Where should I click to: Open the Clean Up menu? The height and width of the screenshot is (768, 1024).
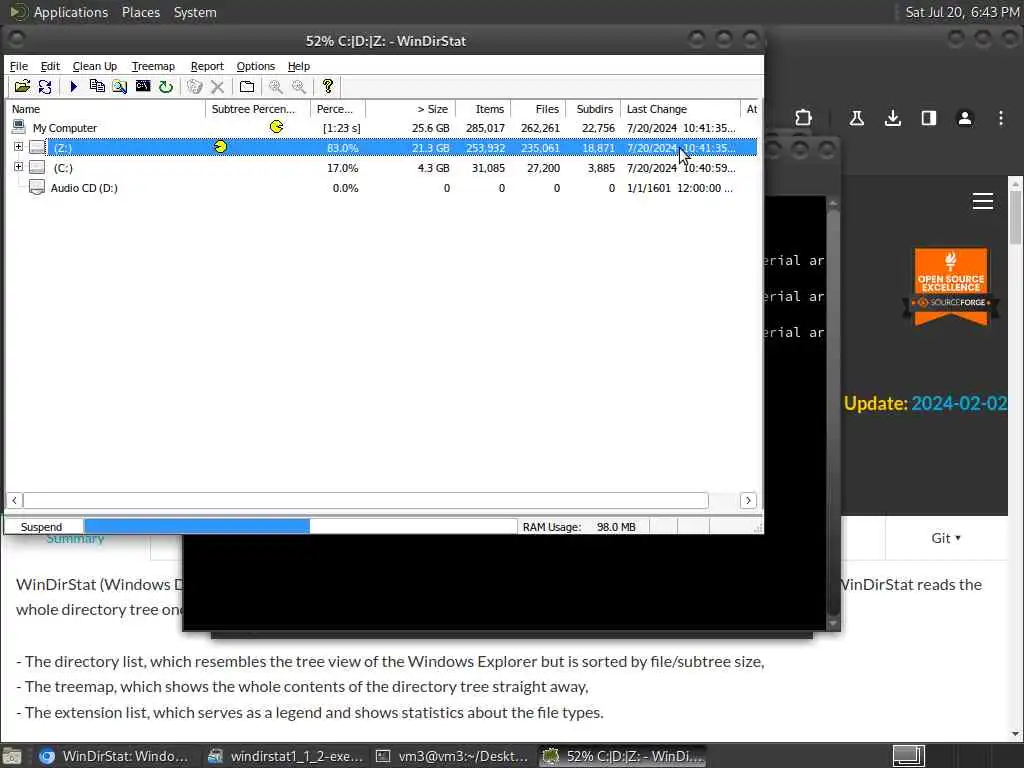[95, 66]
